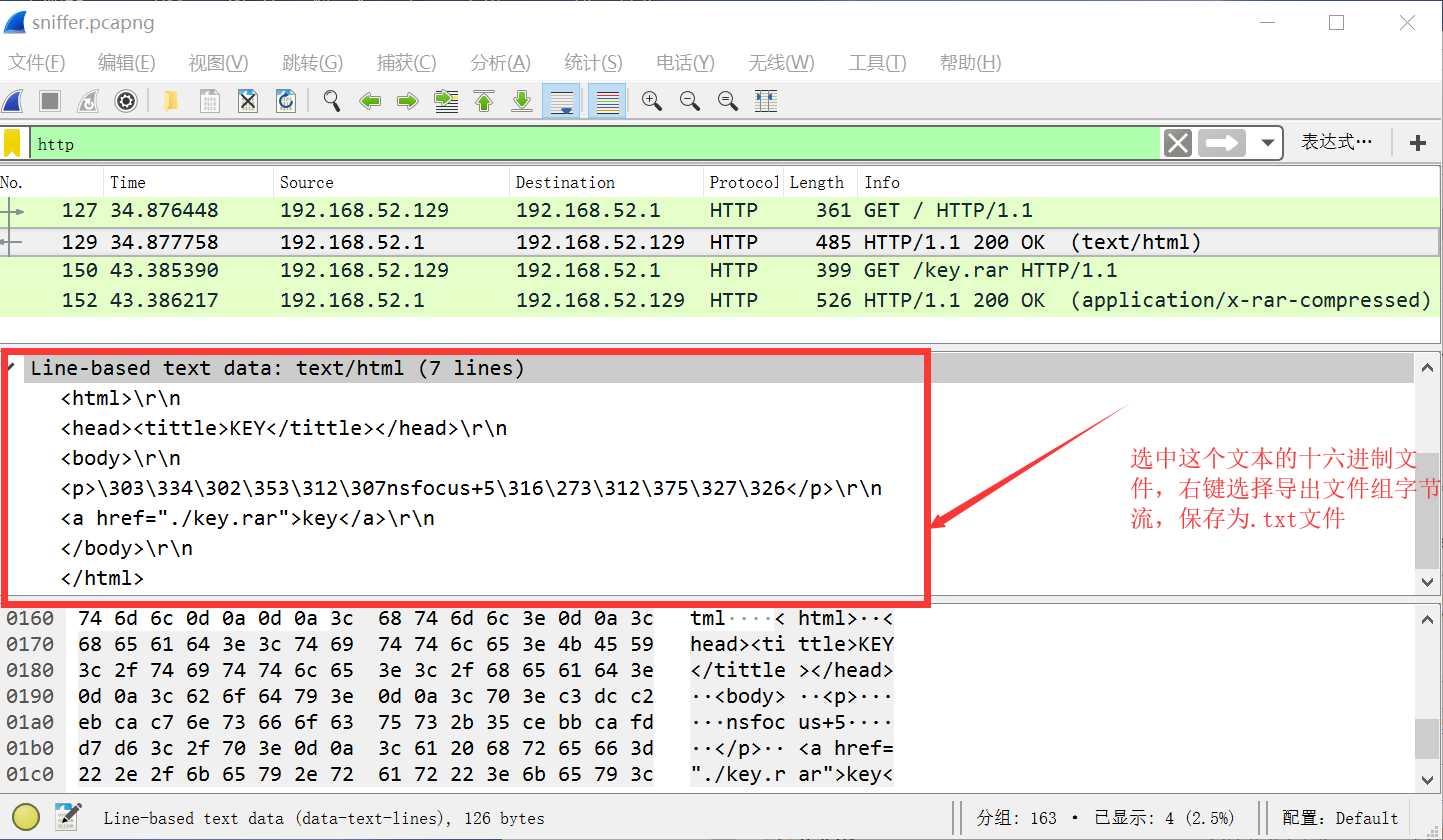Click the 配置: Default profile status
The width and height of the screenshot is (1443, 840).
click(x=1339, y=818)
